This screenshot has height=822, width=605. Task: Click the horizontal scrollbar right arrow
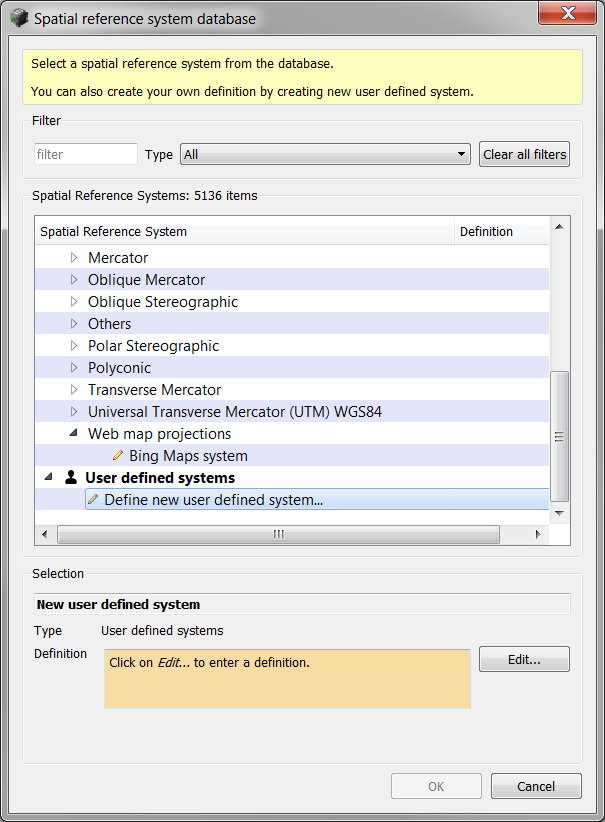pyautogui.click(x=538, y=534)
